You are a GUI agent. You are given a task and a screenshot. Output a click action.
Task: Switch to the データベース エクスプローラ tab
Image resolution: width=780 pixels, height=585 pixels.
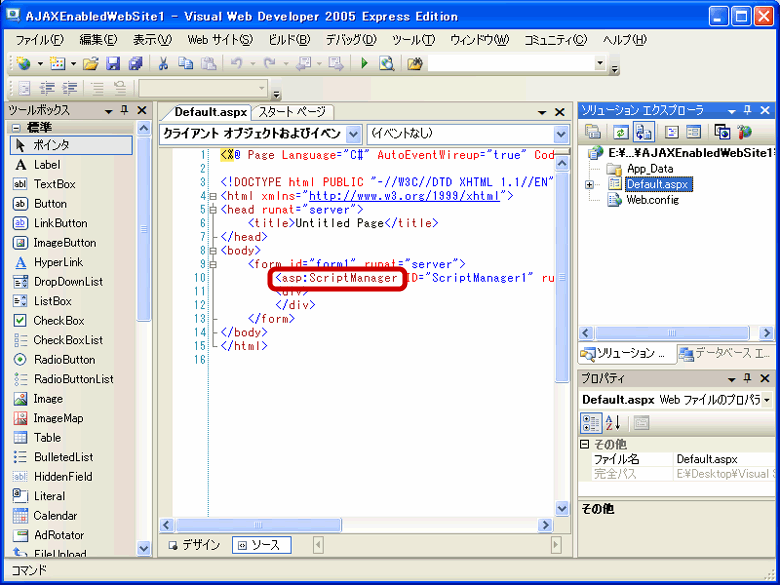click(726, 353)
